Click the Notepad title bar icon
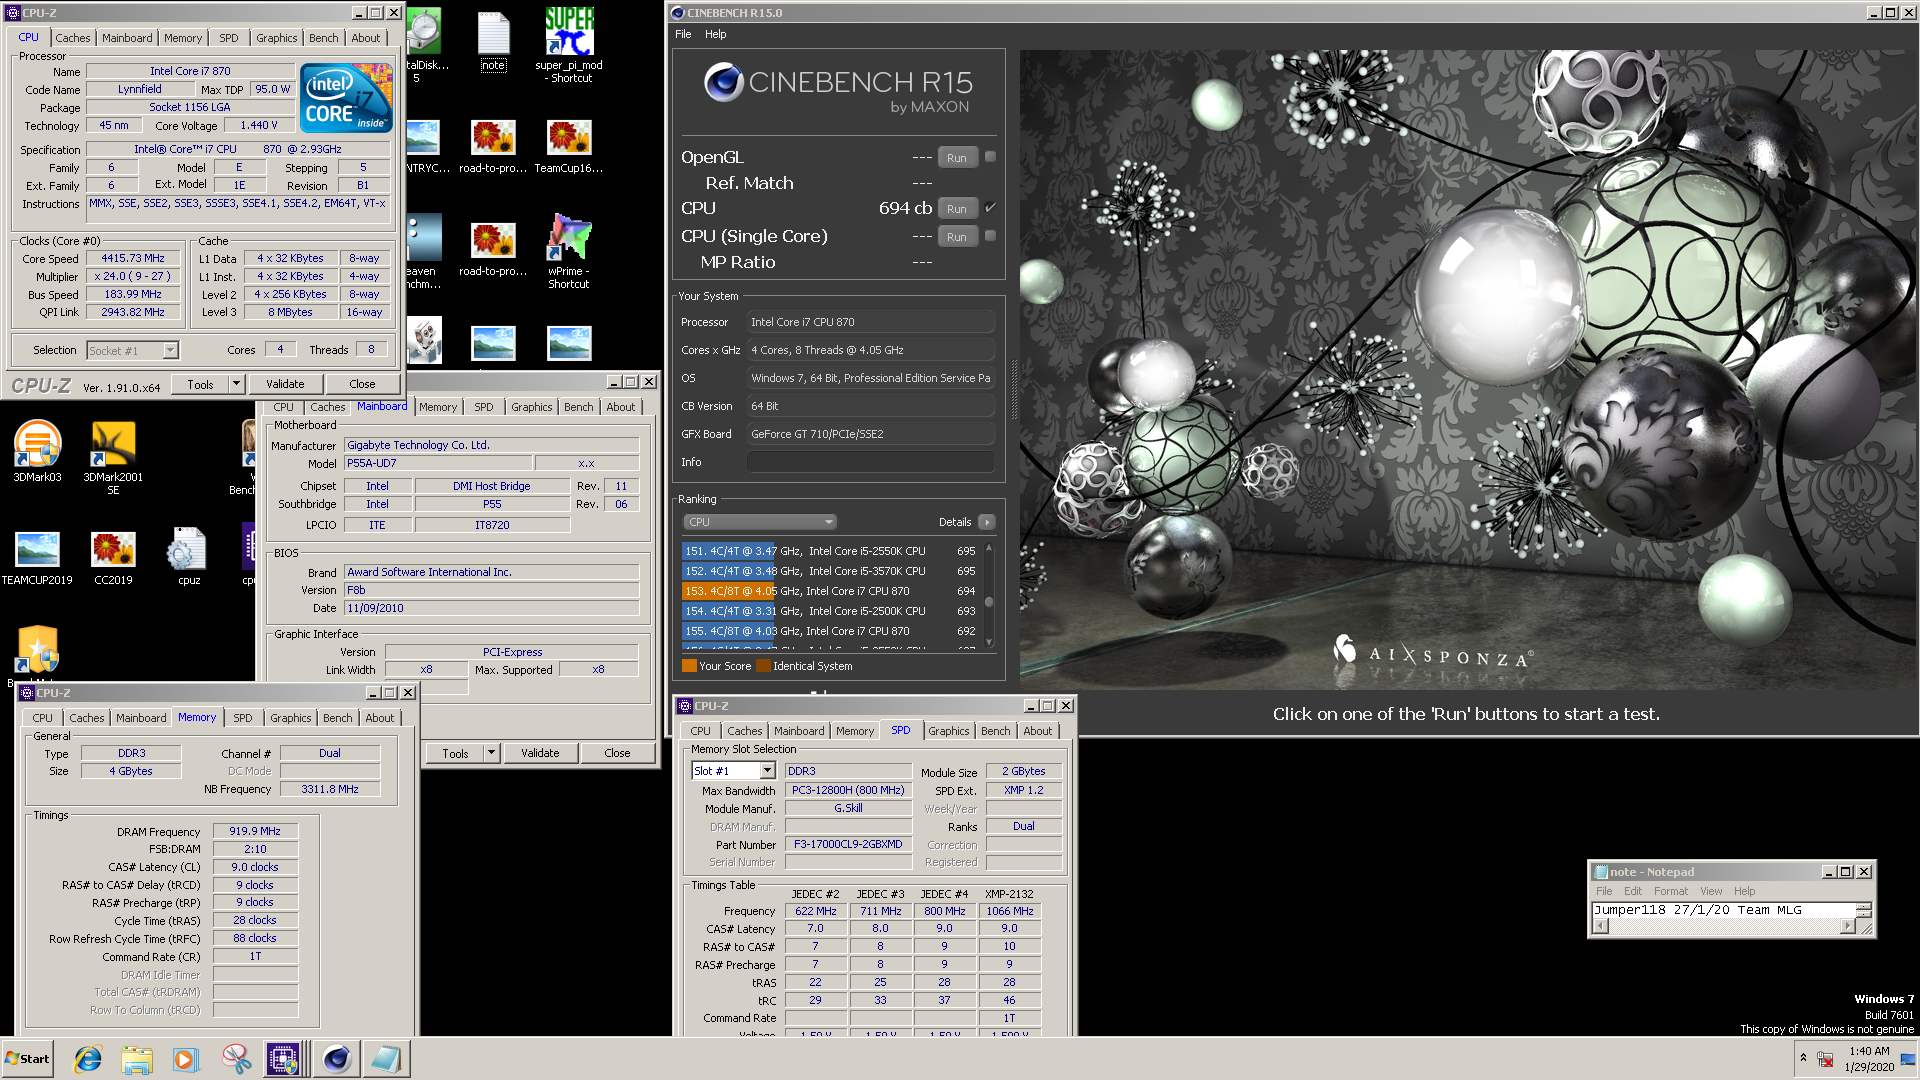 [x=1601, y=872]
